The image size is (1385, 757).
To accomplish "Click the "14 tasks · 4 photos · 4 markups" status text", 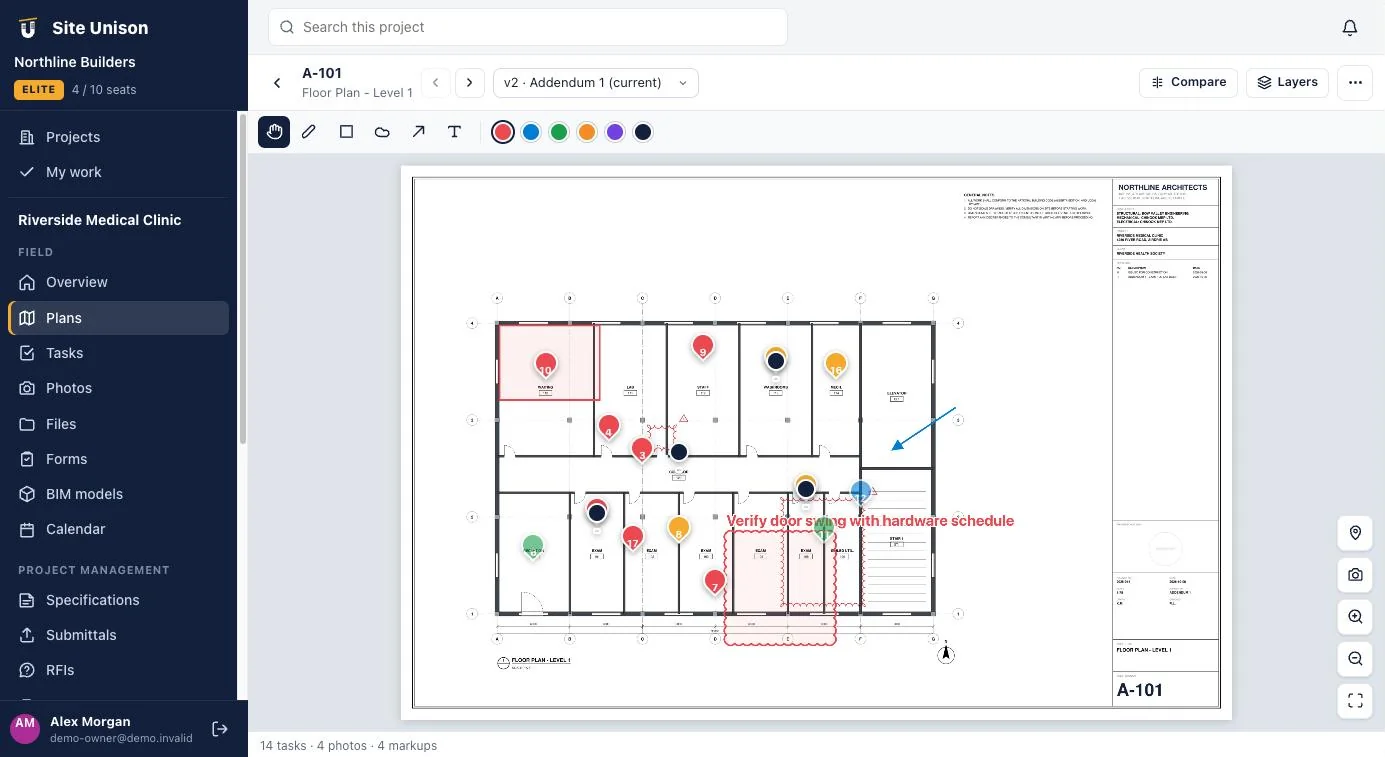I will [x=348, y=745].
